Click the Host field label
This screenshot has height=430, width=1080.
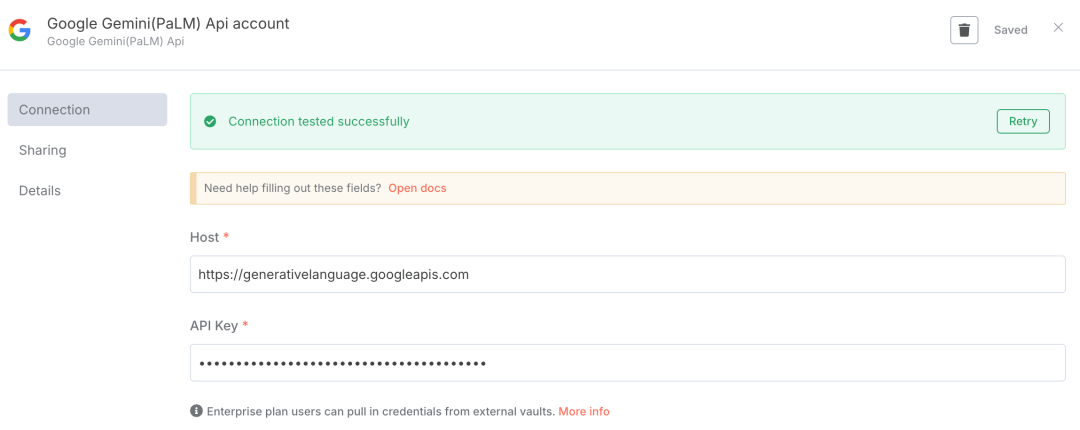(205, 237)
